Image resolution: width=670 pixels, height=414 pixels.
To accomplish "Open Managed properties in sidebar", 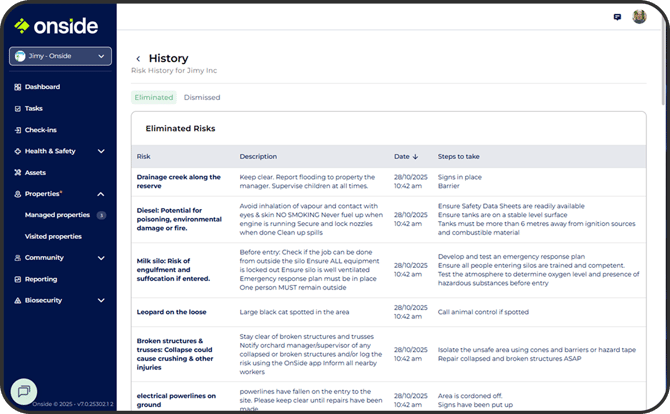I will pyautogui.click(x=57, y=215).
